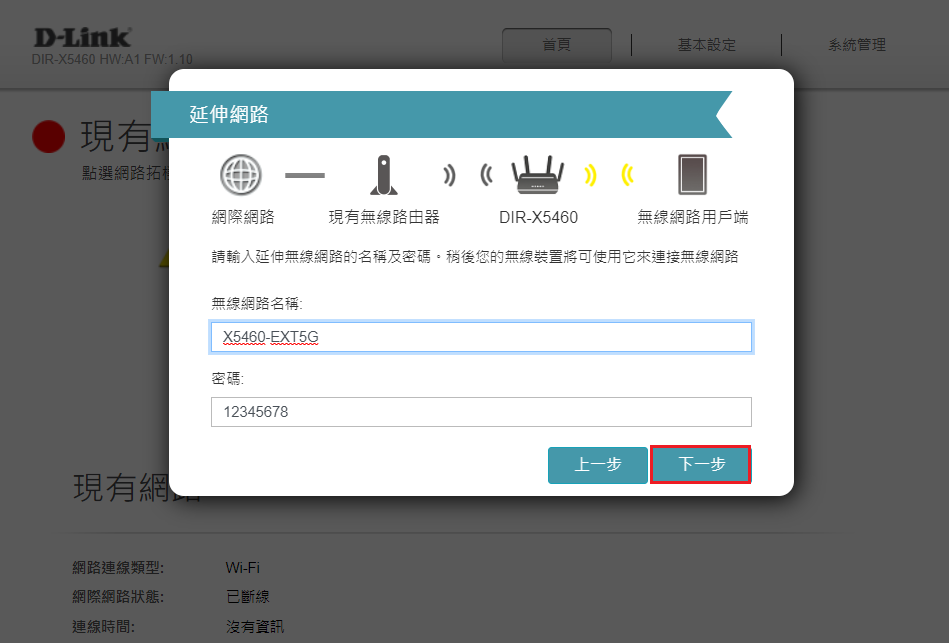The height and width of the screenshot is (643, 949).
Task: Open the 首頁 tab
Action: coord(556,45)
